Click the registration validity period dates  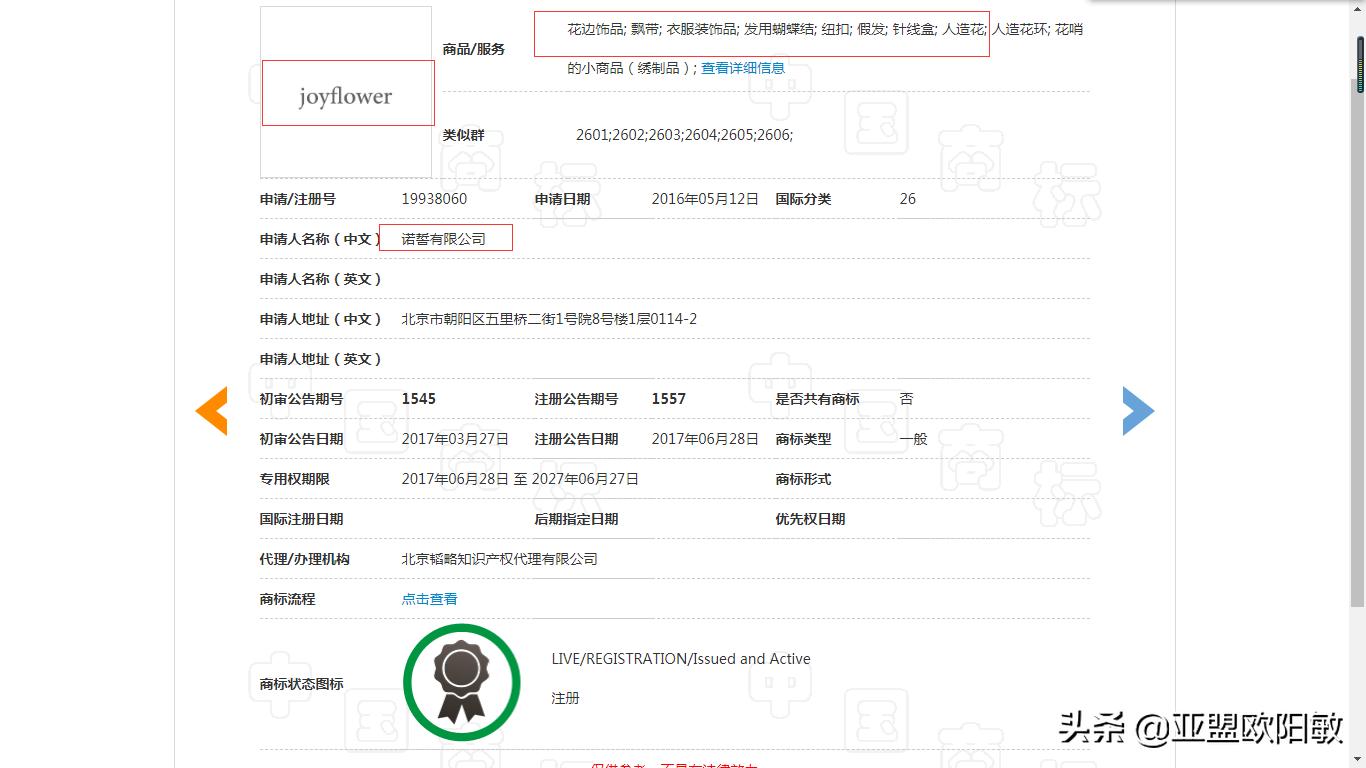519,478
